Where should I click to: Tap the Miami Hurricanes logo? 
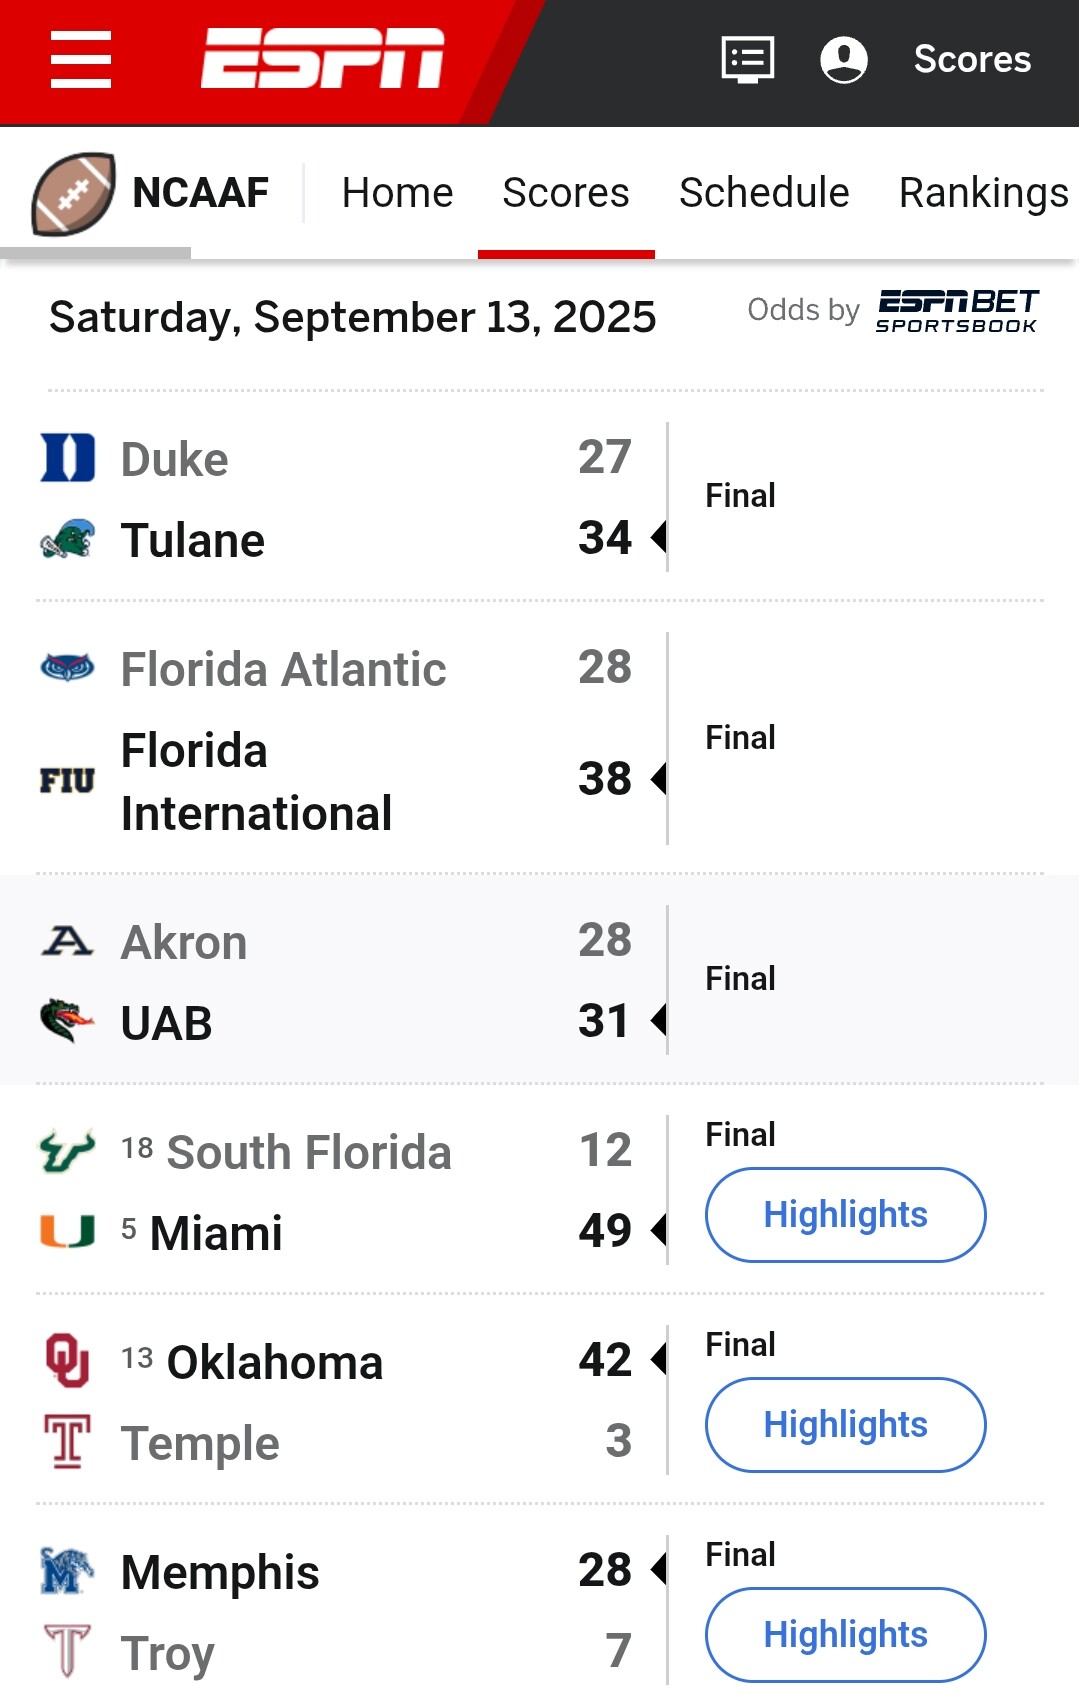[x=68, y=1232]
